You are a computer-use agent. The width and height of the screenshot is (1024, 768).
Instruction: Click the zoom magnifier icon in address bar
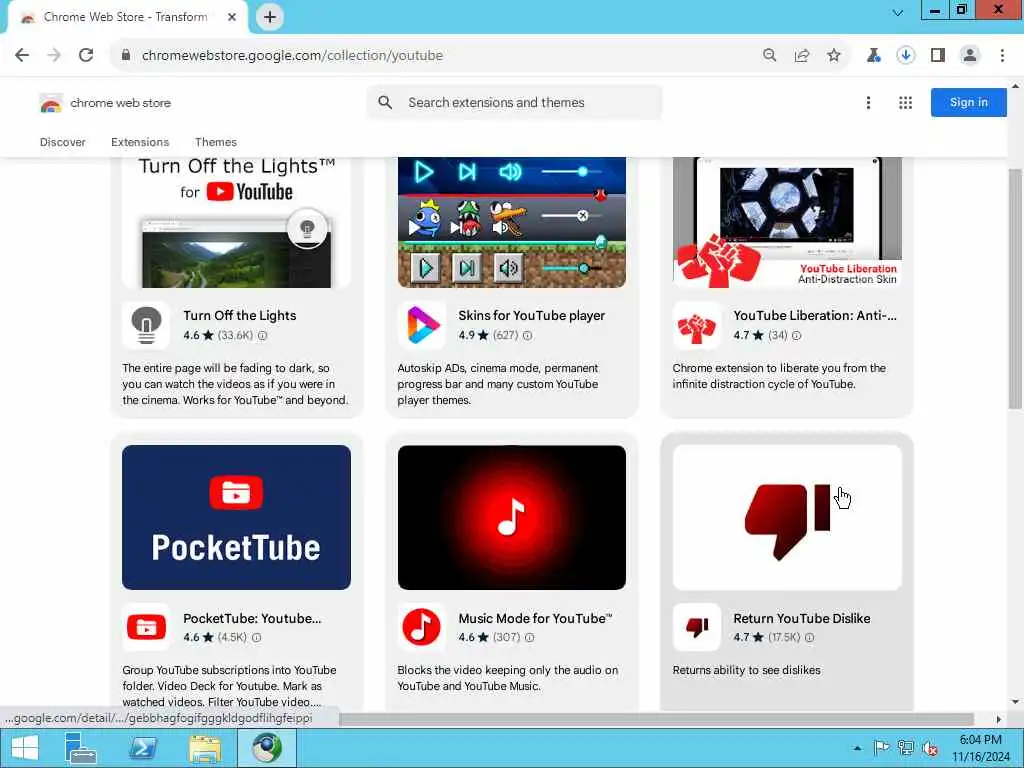[x=770, y=56]
